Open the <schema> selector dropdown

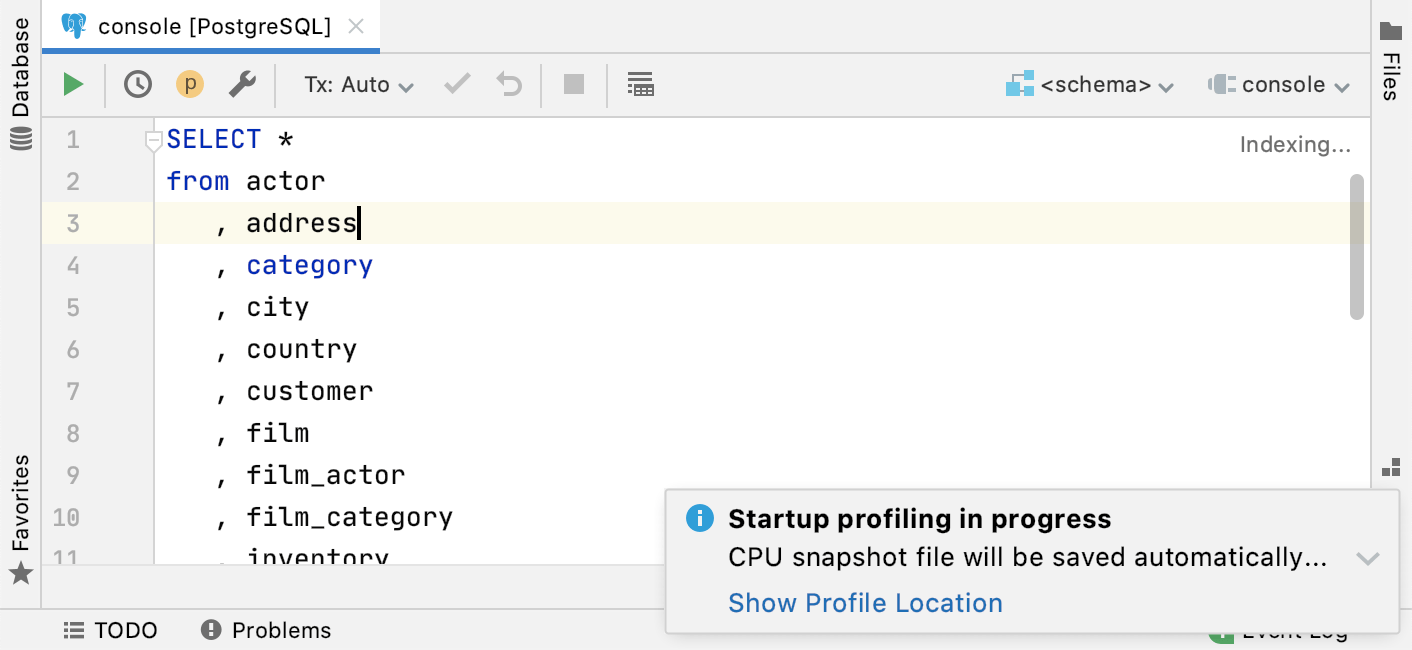[x=1092, y=84]
